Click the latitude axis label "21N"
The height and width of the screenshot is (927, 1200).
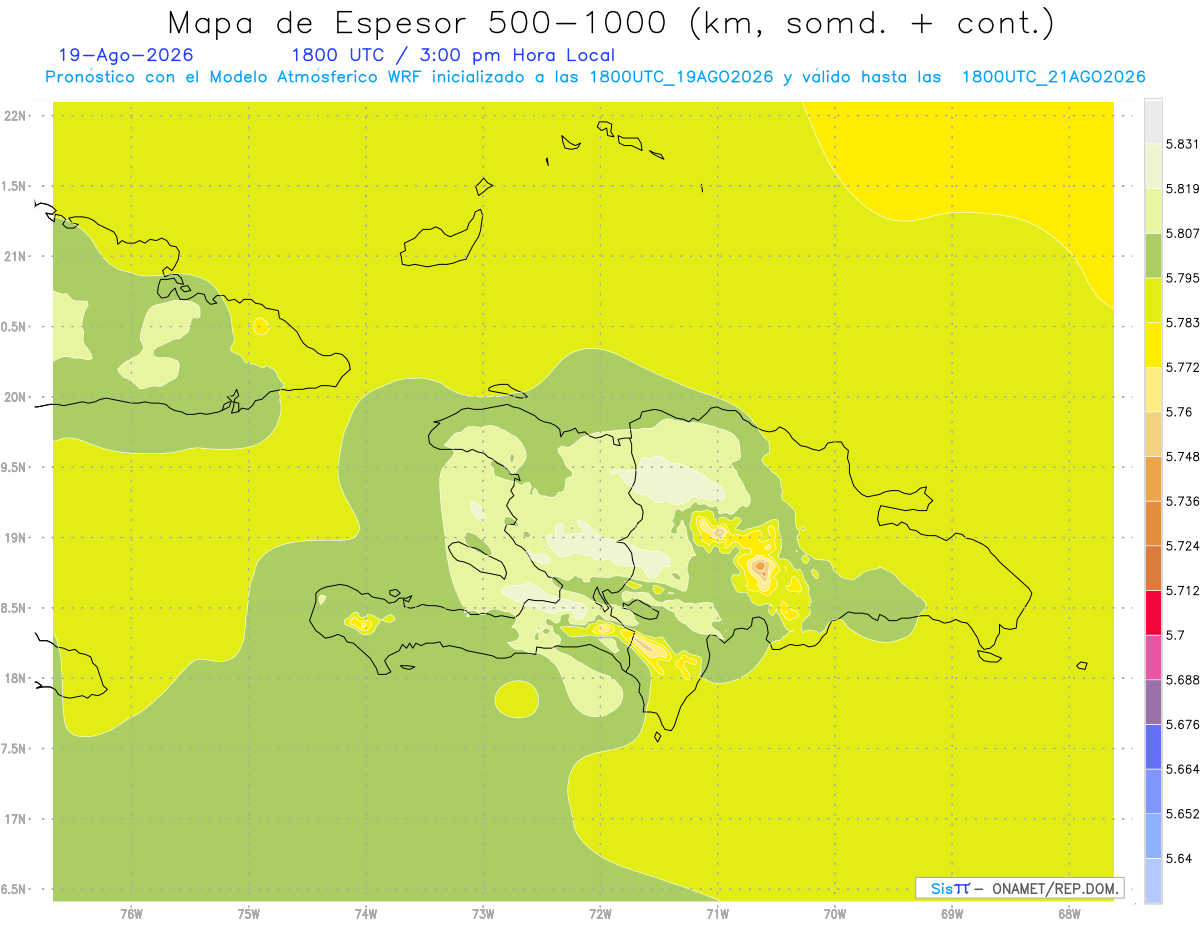pyautogui.click(x=14, y=256)
